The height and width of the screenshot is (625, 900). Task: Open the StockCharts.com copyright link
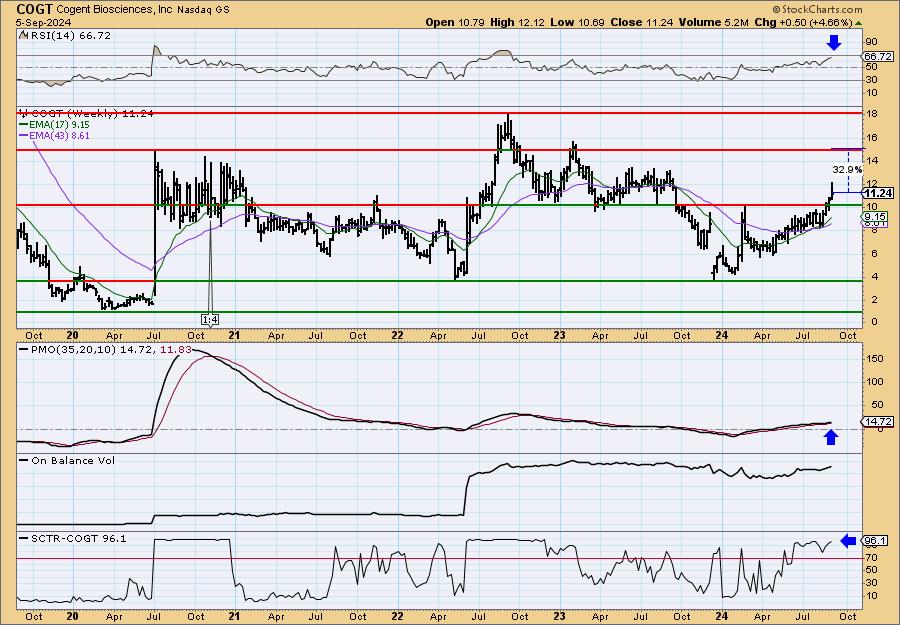pos(817,9)
